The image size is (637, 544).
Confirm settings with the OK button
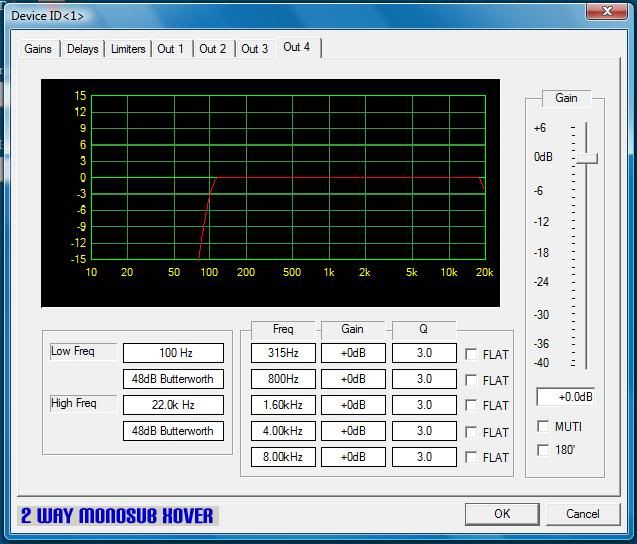coord(502,514)
